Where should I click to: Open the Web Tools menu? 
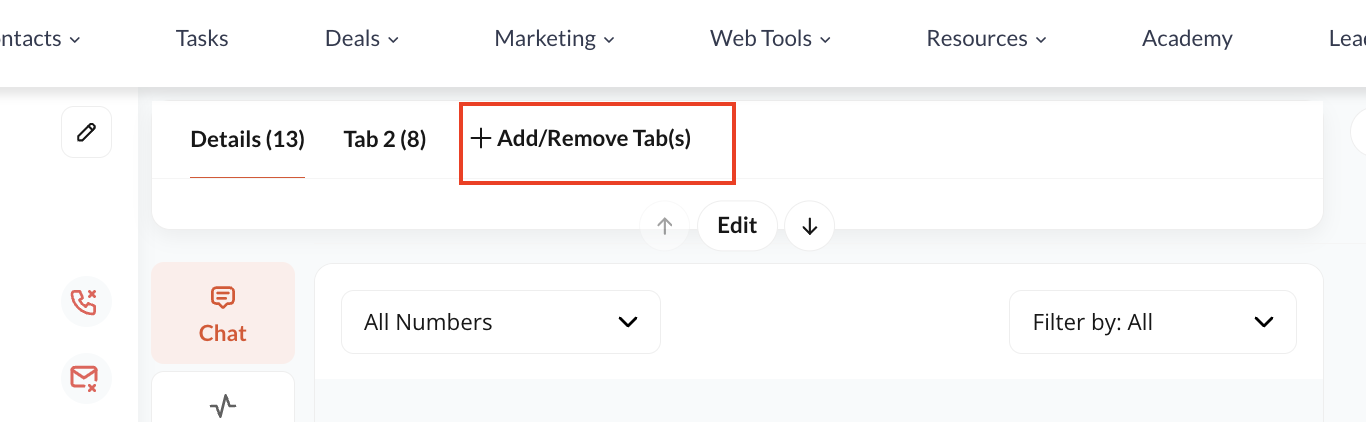771,39
